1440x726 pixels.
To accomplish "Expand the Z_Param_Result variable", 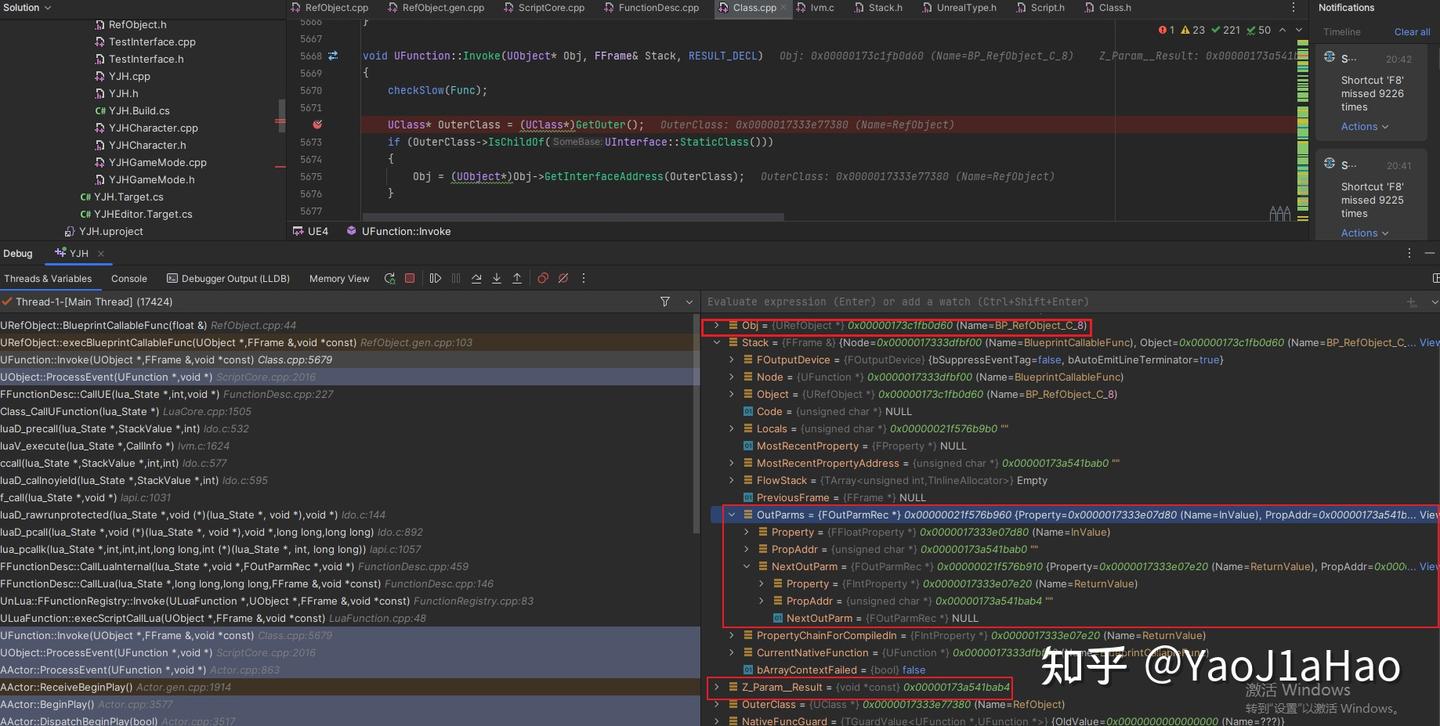I will point(717,687).
